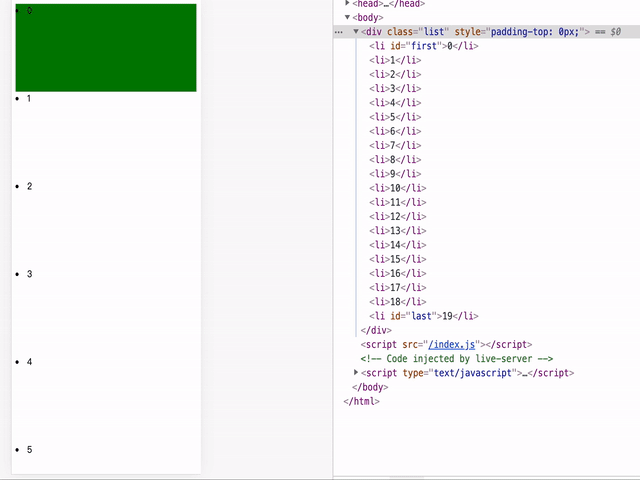Screen dimensions: 640x480
Task: Select the li 3 node
Action: (395, 89)
